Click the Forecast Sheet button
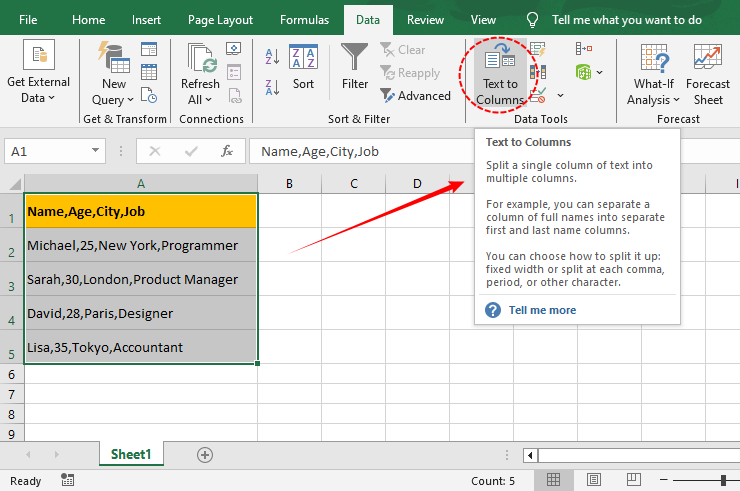 tap(707, 74)
